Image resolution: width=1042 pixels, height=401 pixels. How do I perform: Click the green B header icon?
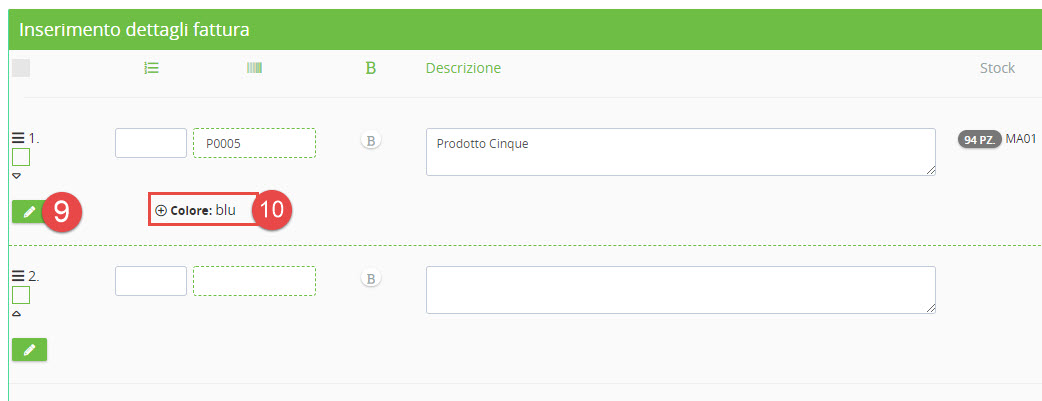point(370,68)
